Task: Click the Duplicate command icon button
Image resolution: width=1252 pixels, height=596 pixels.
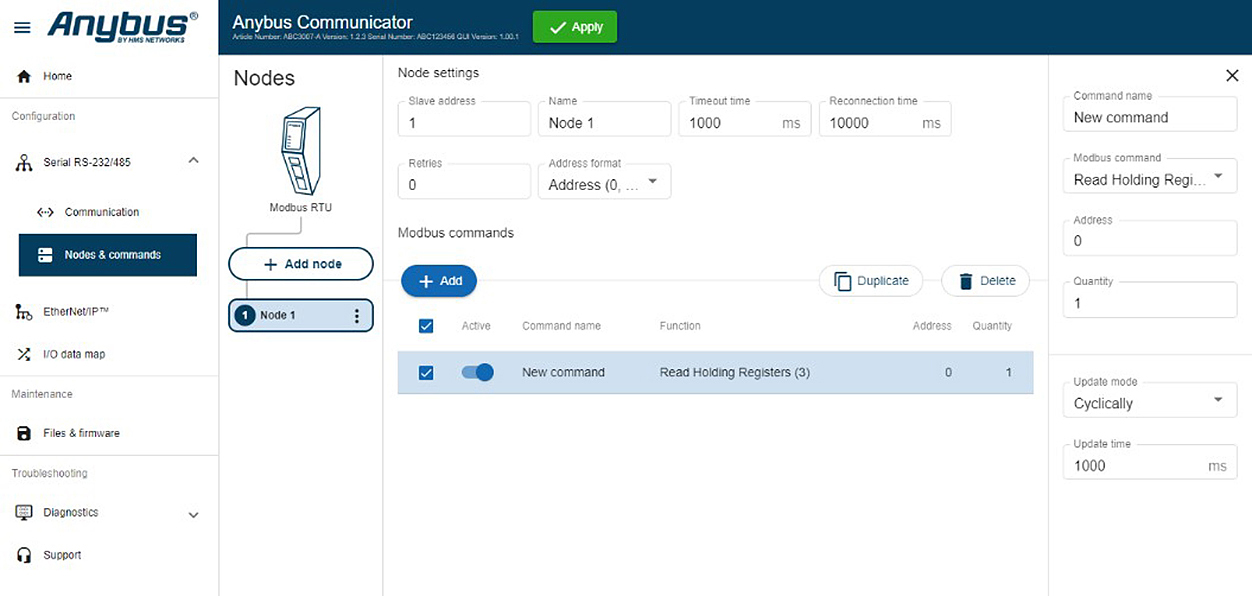Action: [871, 281]
